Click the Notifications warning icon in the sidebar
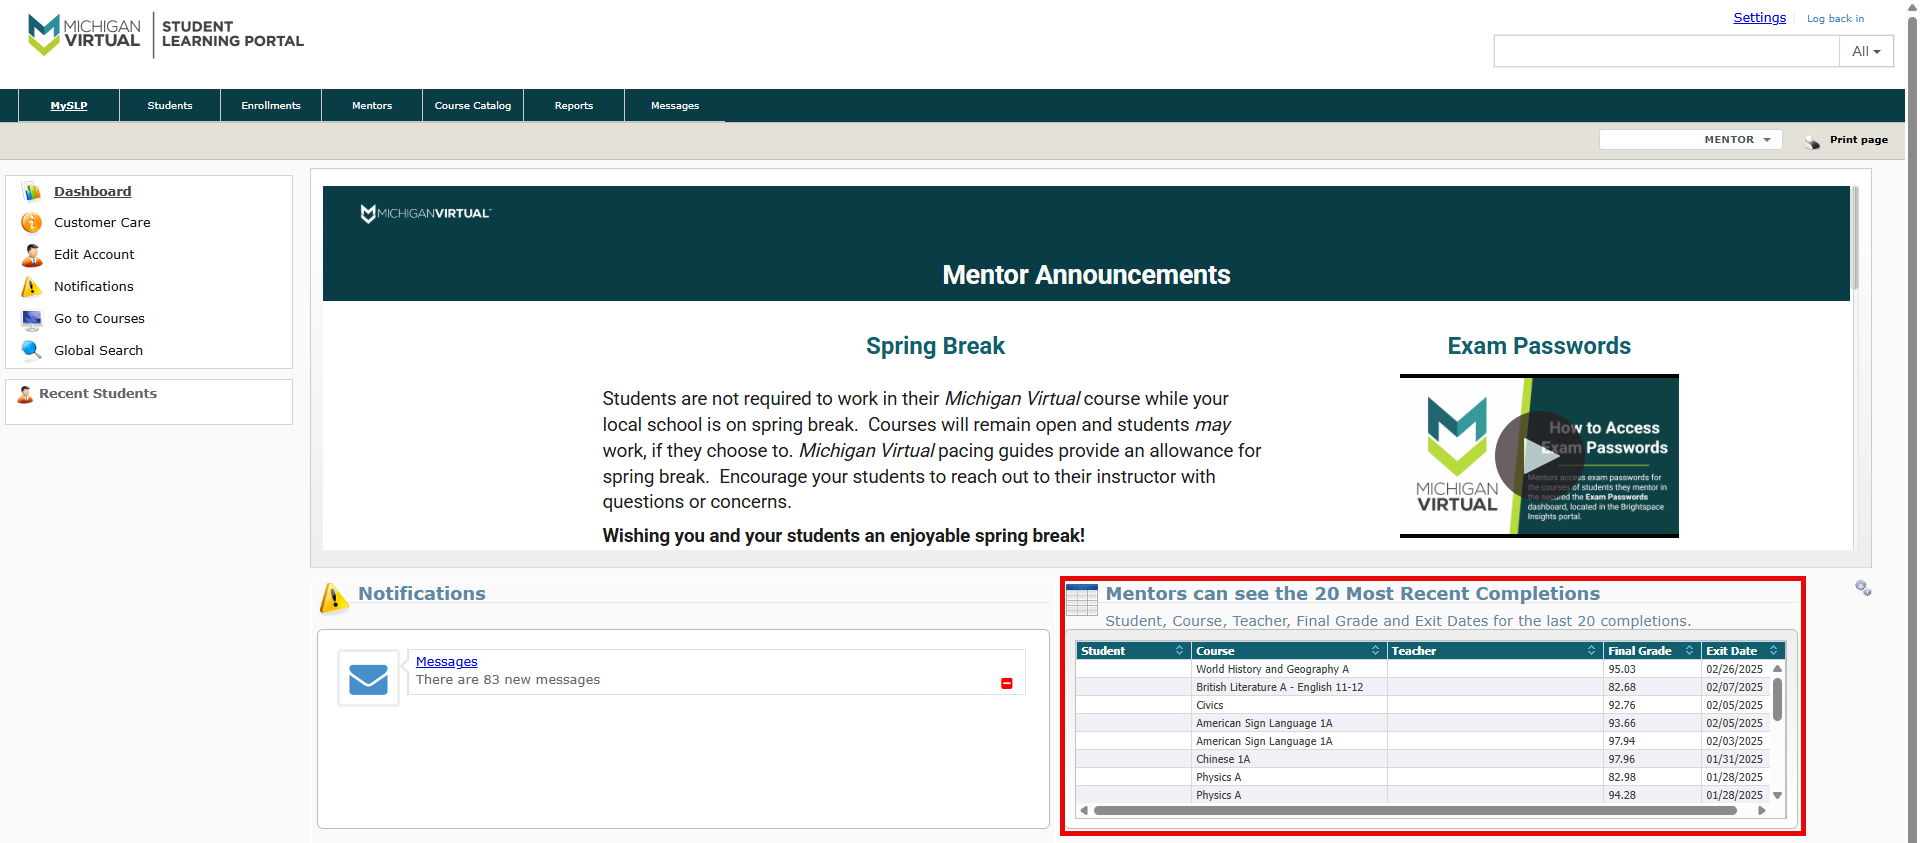The width and height of the screenshot is (1920, 843). pos(32,287)
